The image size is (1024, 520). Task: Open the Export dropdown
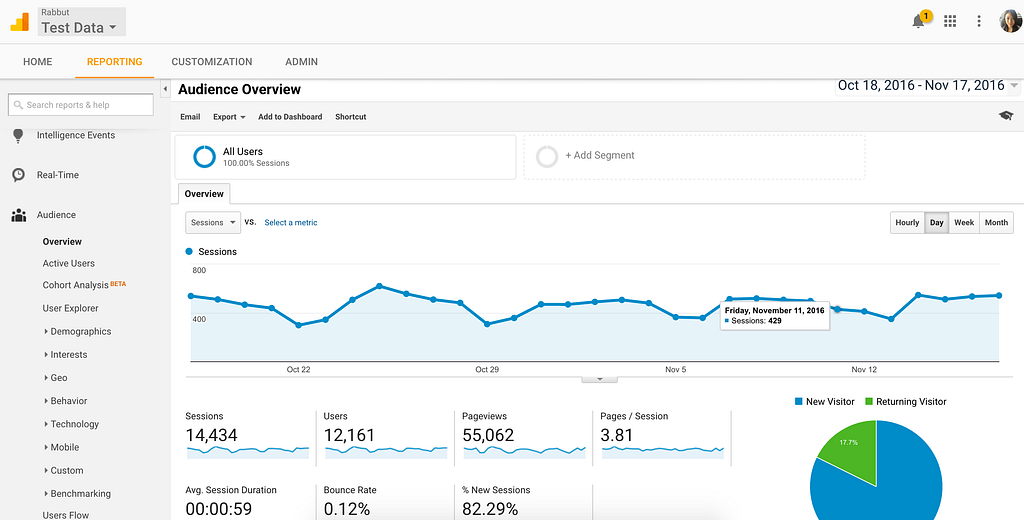(229, 117)
